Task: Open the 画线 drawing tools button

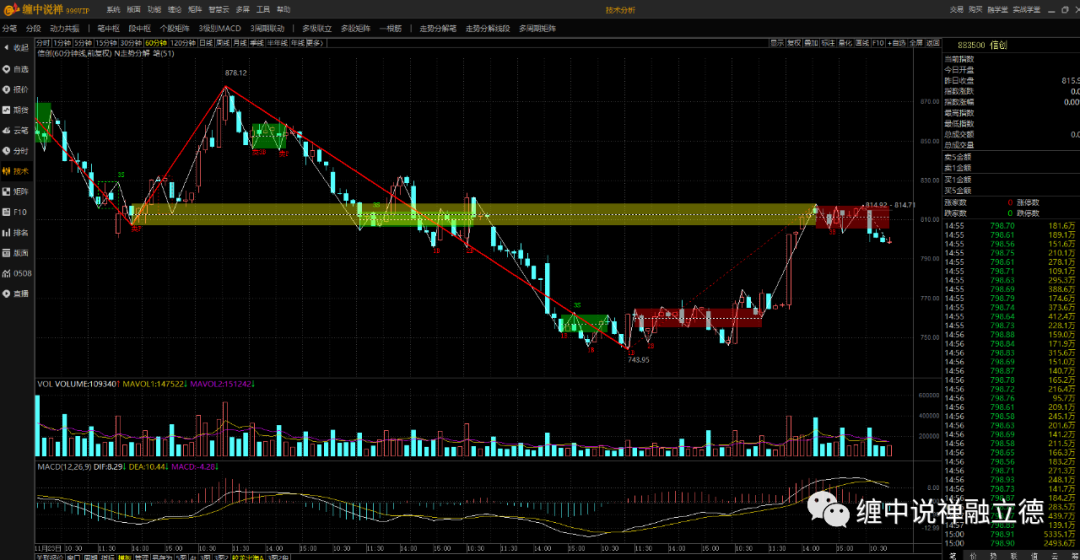Action: click(862, 43)
